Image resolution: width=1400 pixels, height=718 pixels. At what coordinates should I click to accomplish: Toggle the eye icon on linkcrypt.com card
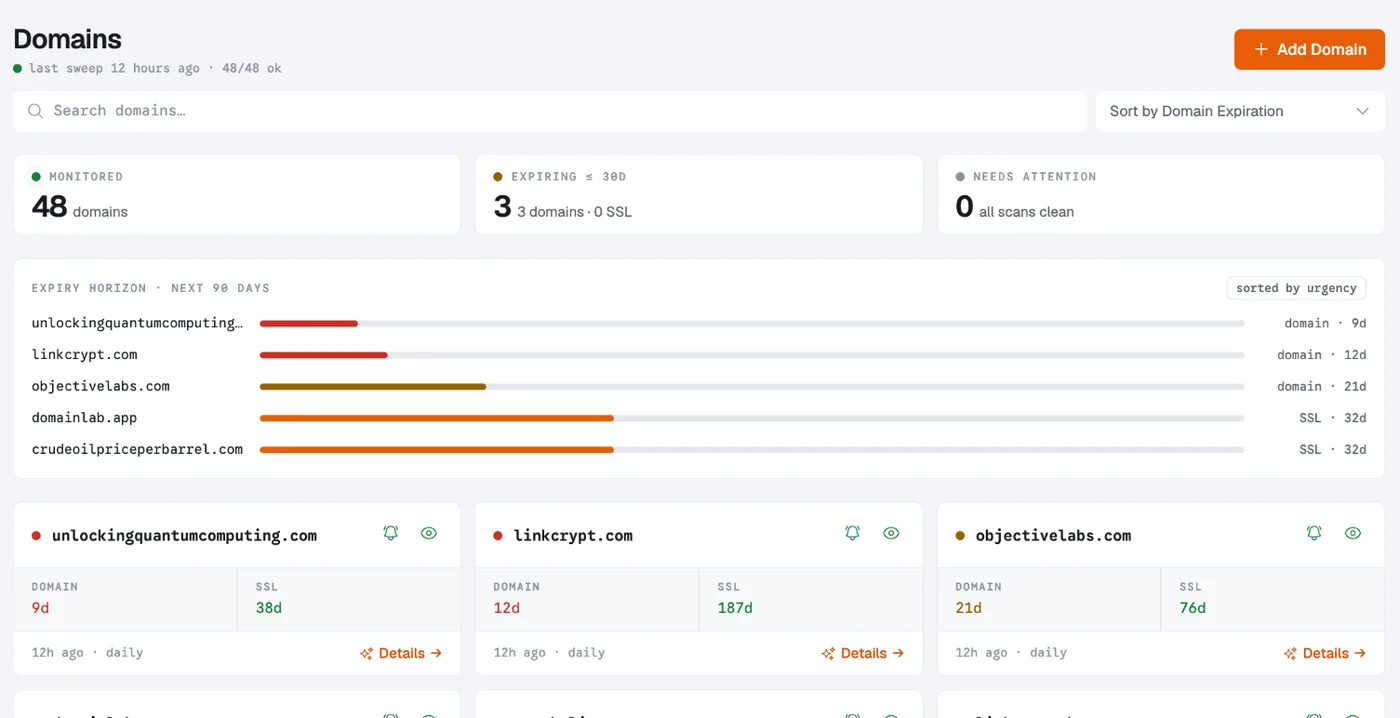(x=891, y=533)
